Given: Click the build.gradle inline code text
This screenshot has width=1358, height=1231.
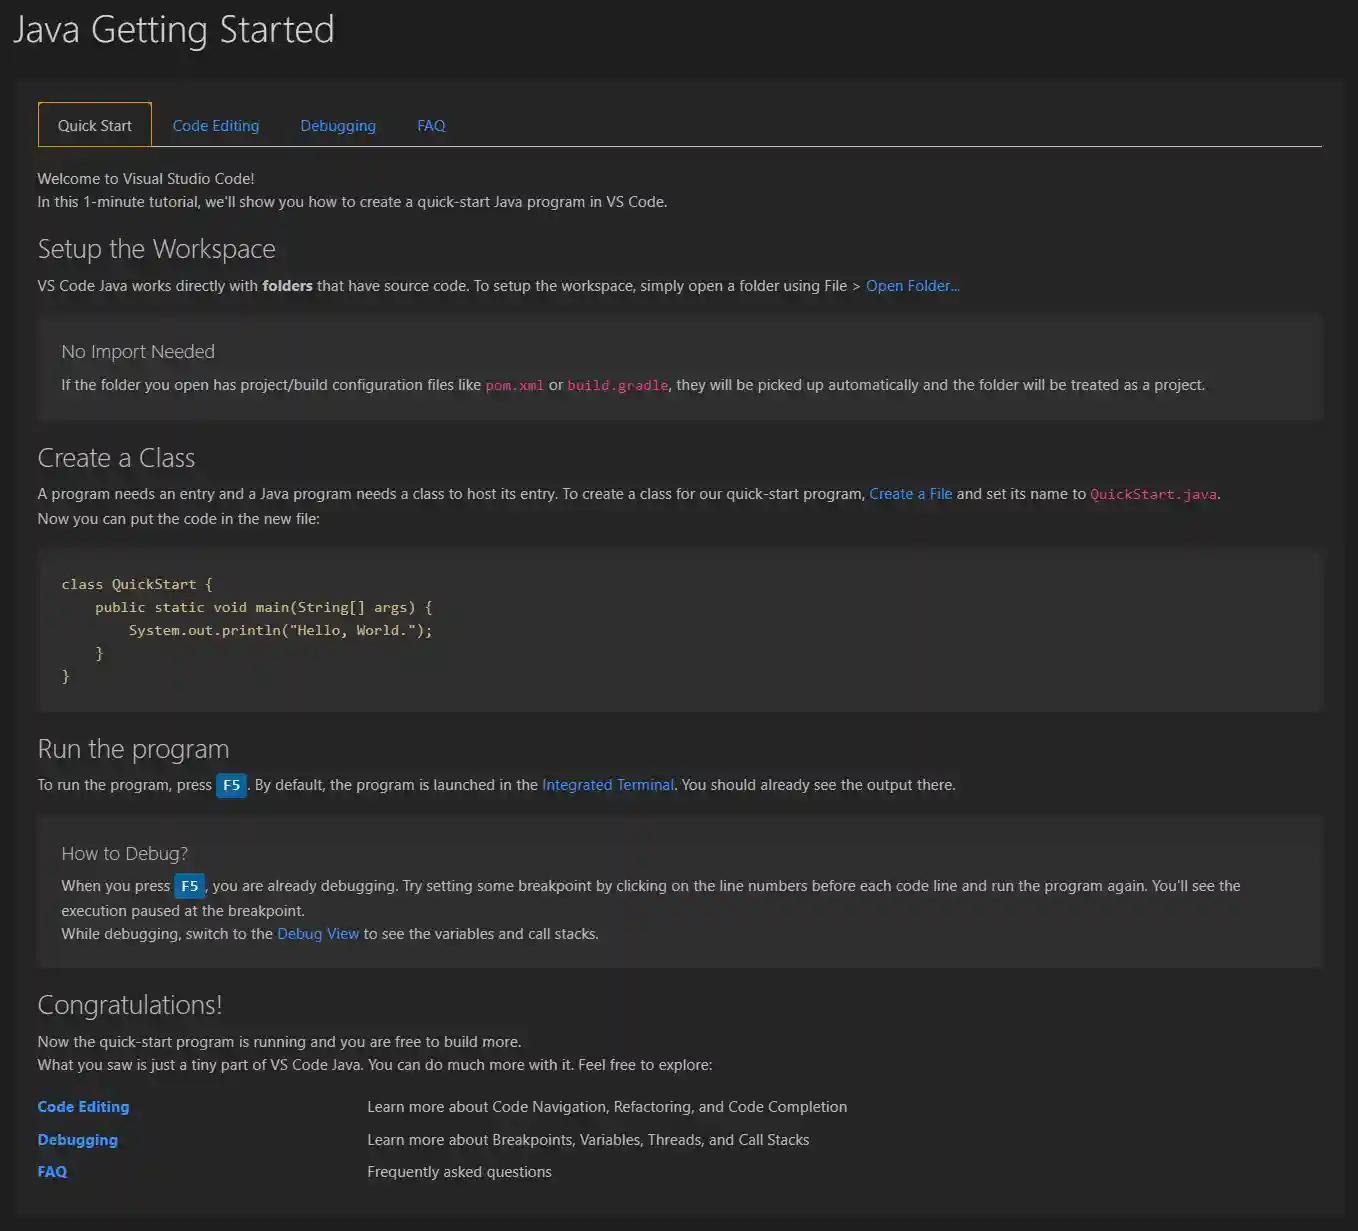Looking at the screenshot, I should (617, 384).
